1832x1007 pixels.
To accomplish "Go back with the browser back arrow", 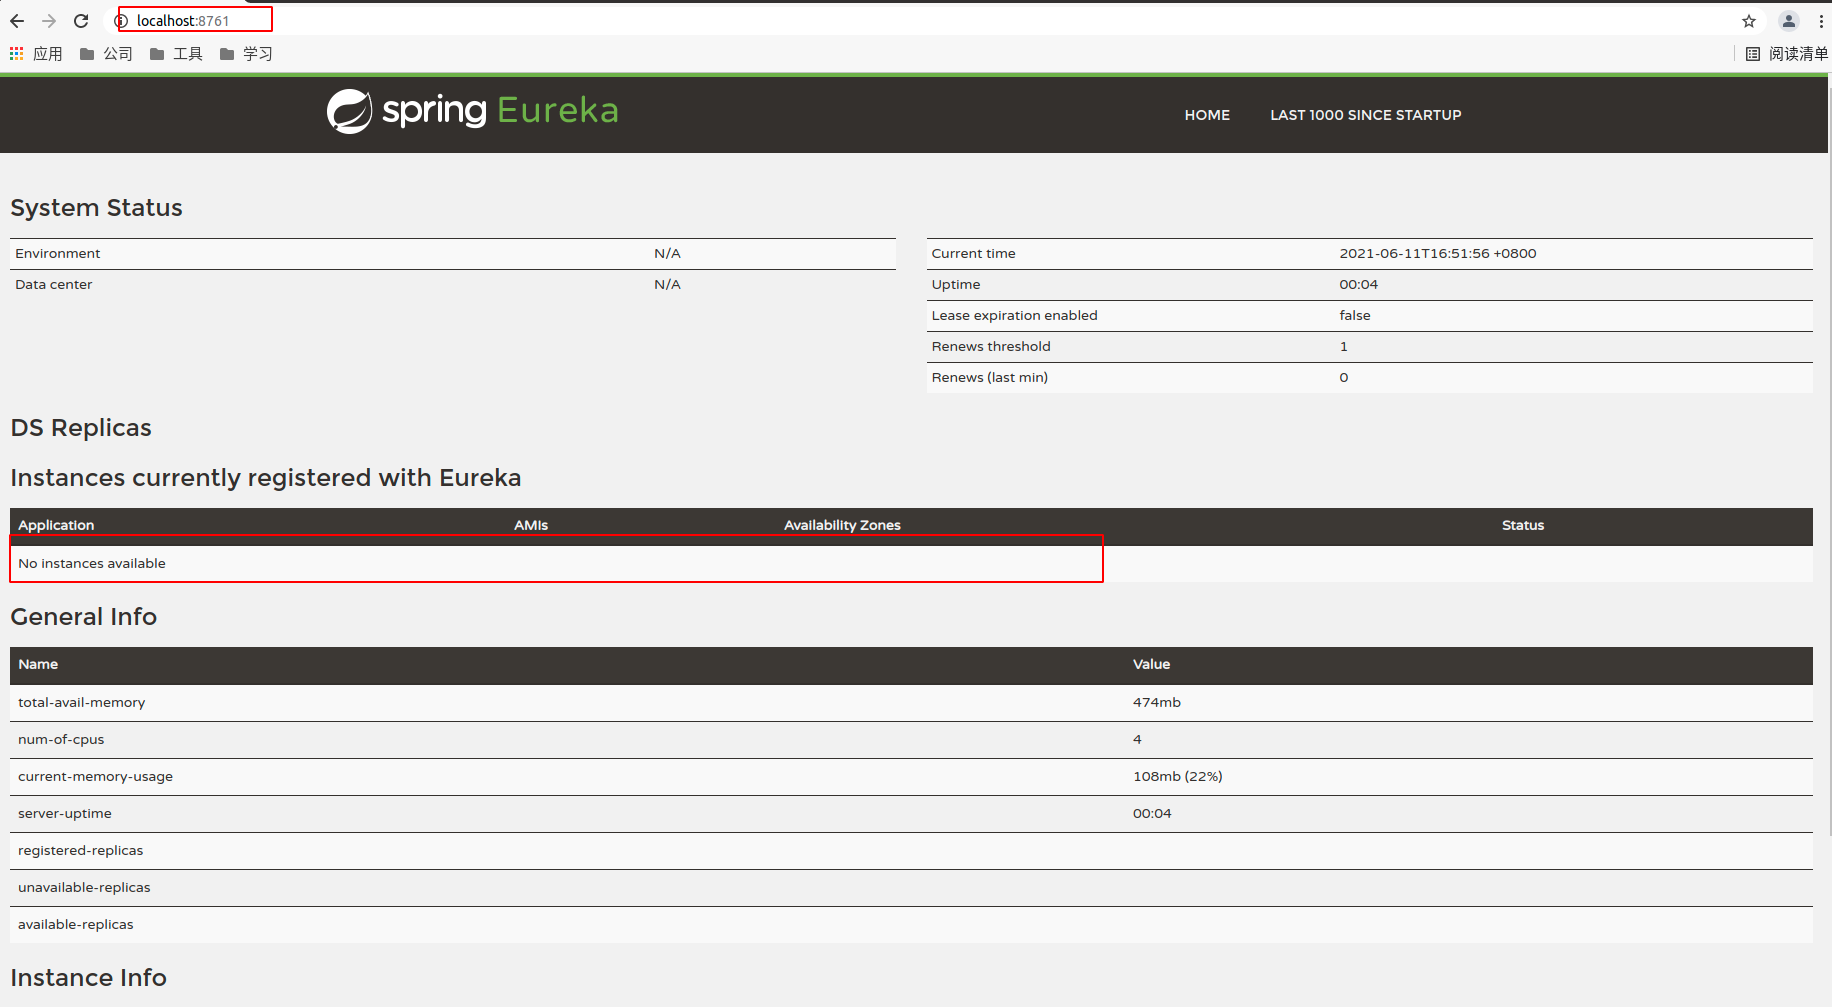I will click(x=17, y=21).
